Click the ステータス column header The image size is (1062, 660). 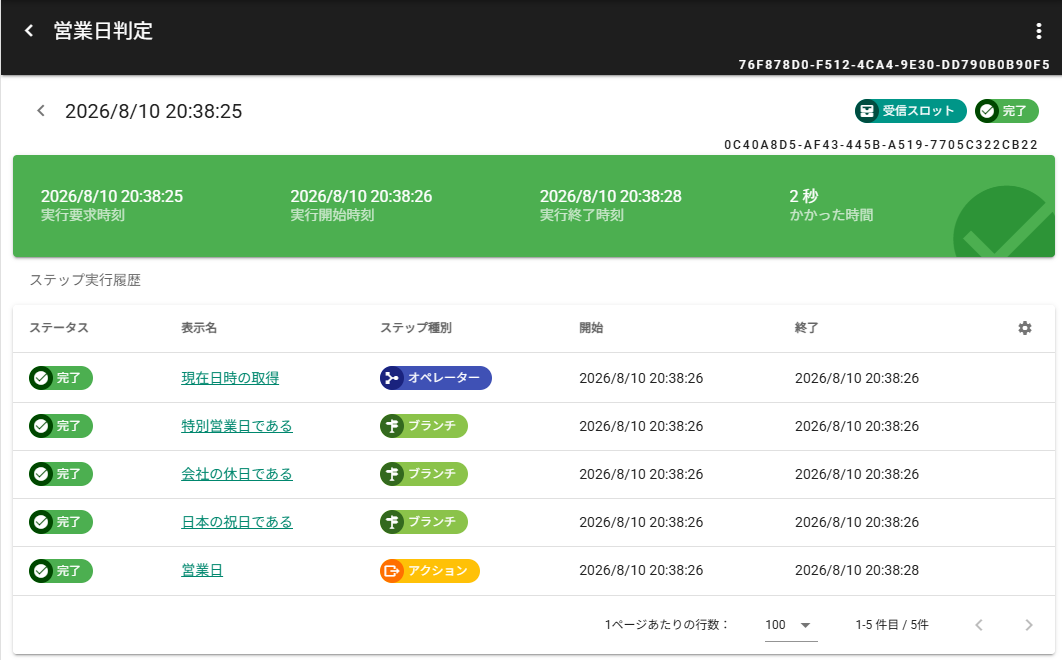point(59,328)
